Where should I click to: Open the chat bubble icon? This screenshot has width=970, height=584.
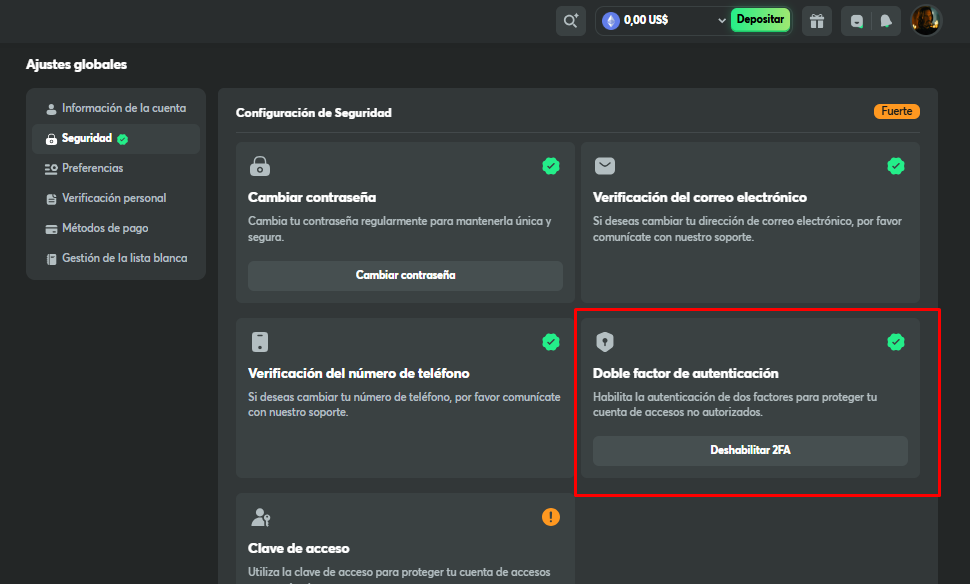point(856,19)
